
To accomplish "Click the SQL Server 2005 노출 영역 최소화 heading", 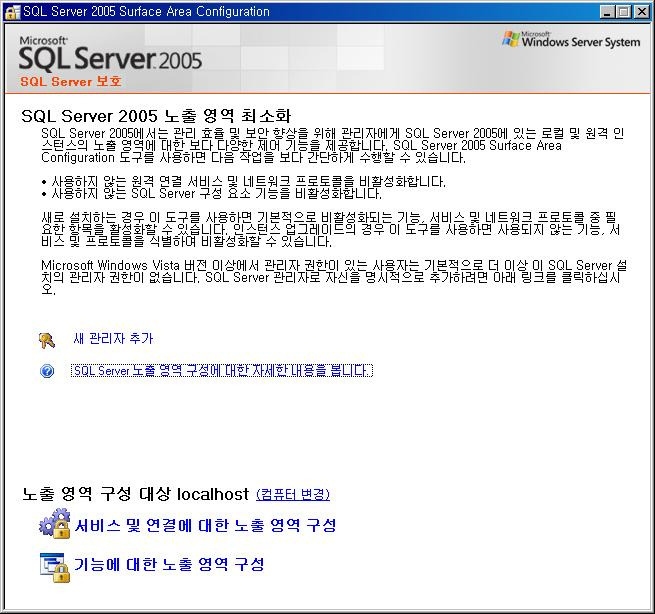I will pos(156,116).
